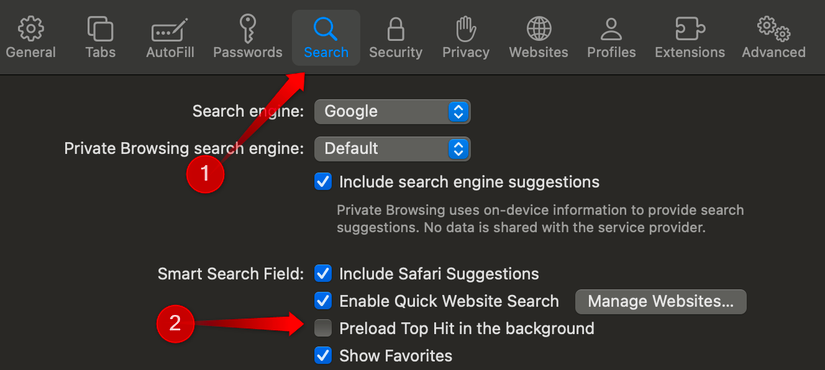Expand Private Browsing search engine dropdown
The width and height of the screenshot is (825, 370).
click(x=392, y=149)
